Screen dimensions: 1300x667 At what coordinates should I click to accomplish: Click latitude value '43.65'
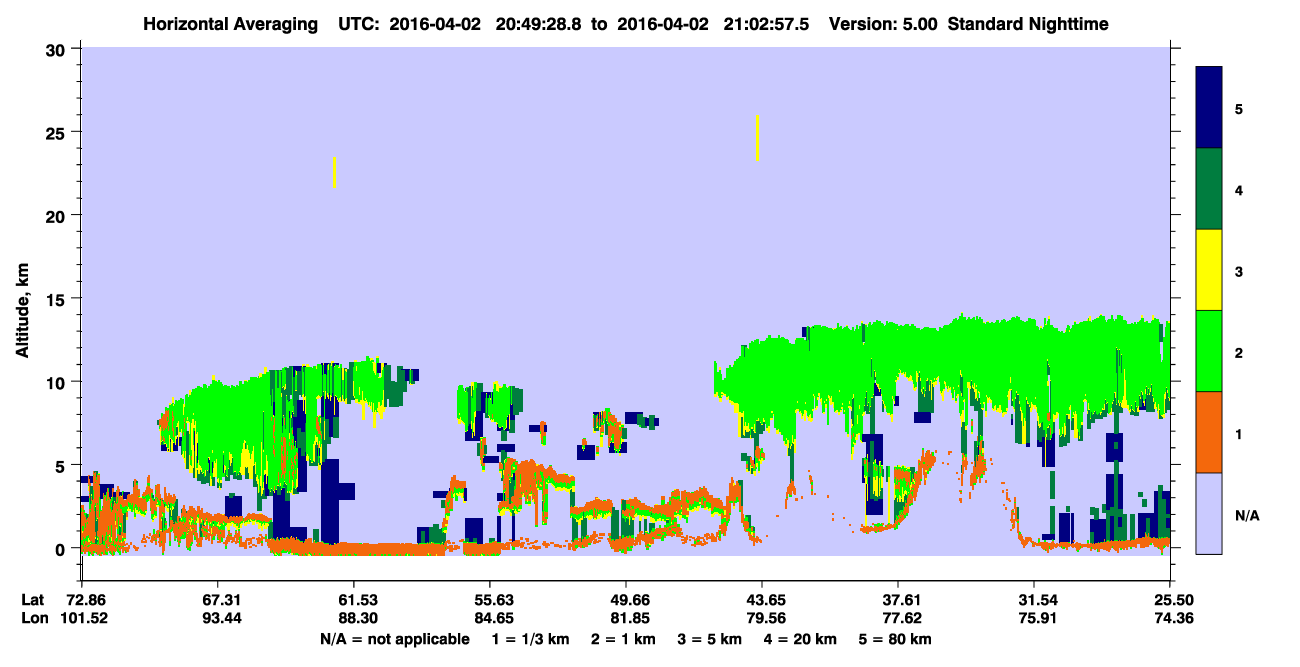click(762, 600)
